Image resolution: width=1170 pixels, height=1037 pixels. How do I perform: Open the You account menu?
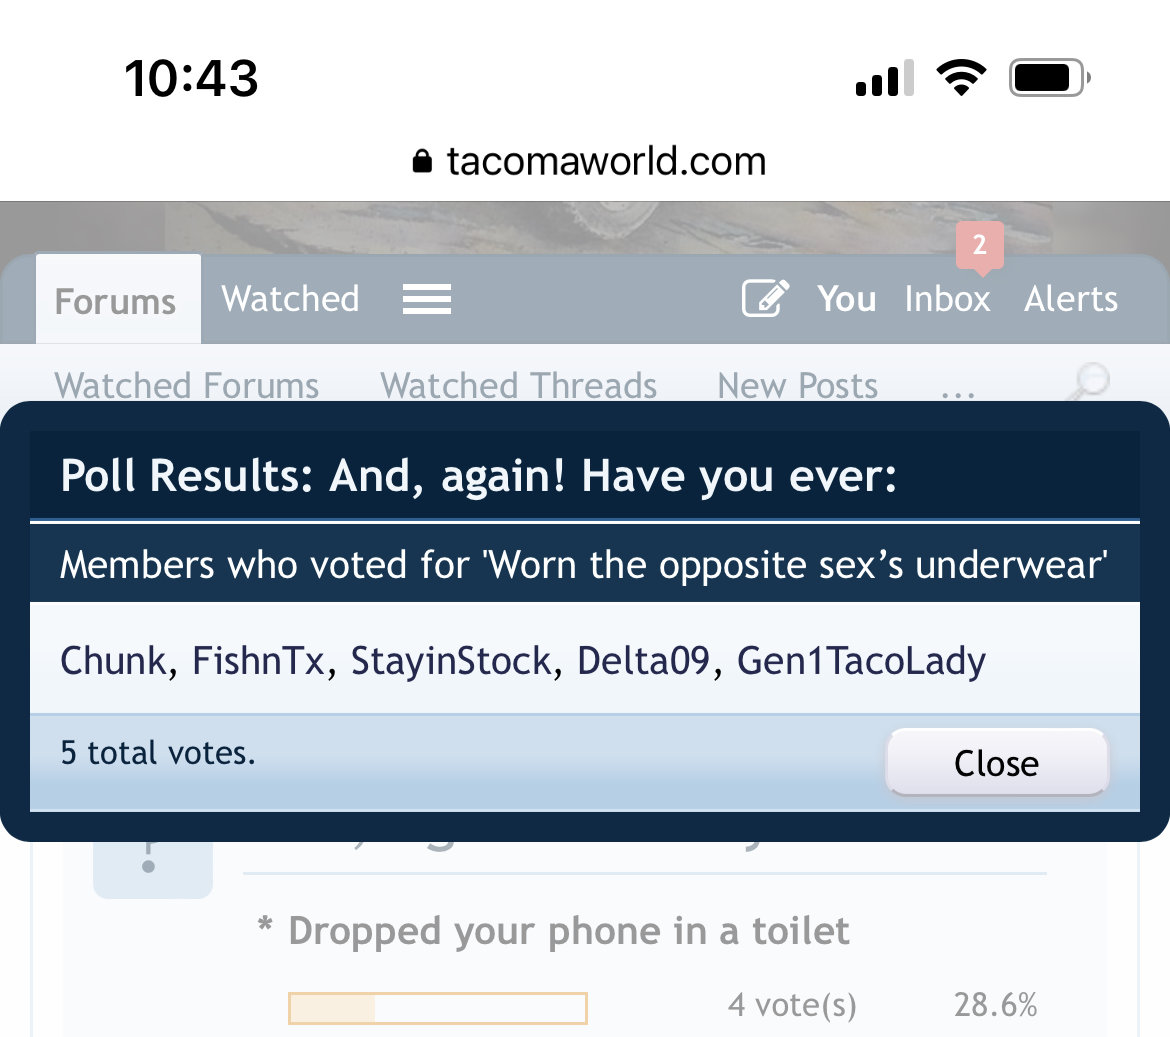point(846,299)
